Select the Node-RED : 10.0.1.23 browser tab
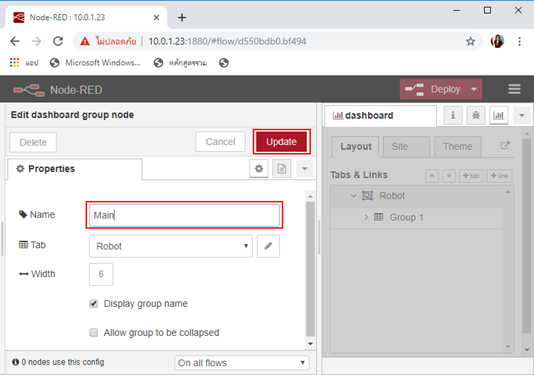The image size is (534, 375). click(86, 17)
